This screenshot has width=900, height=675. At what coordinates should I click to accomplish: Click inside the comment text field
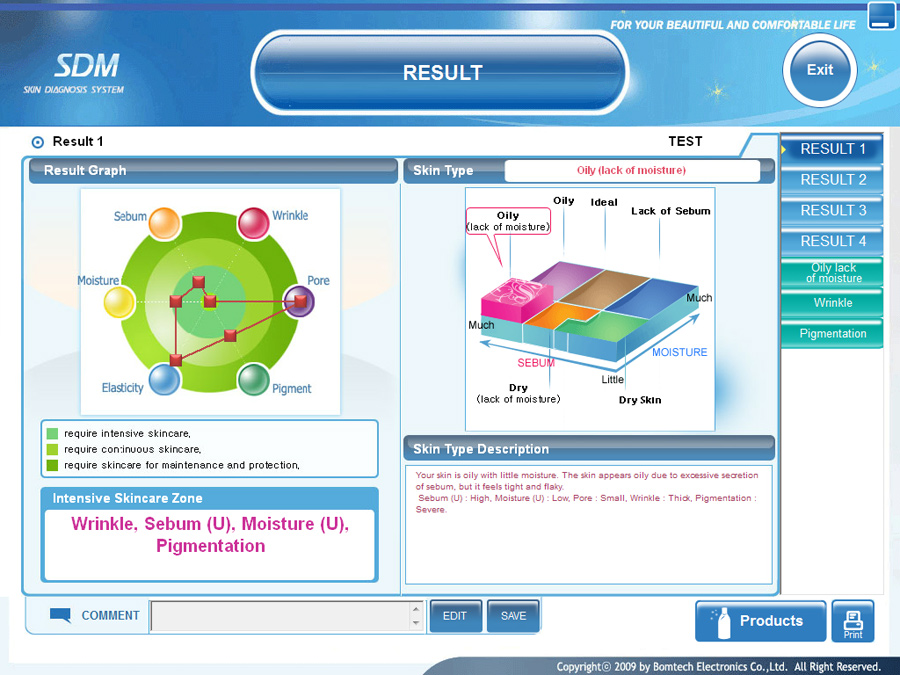point(280,616)
